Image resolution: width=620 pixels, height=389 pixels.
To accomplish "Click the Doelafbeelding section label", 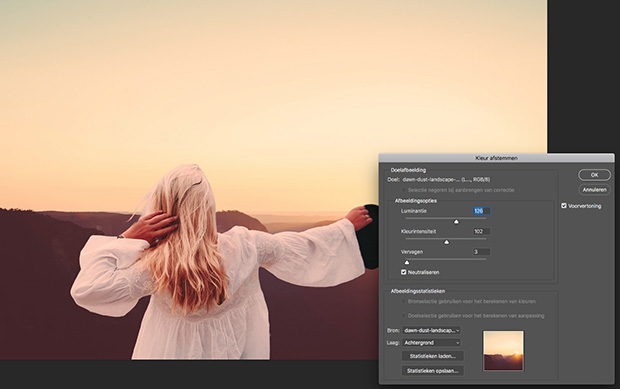I will tap(408, 170).
